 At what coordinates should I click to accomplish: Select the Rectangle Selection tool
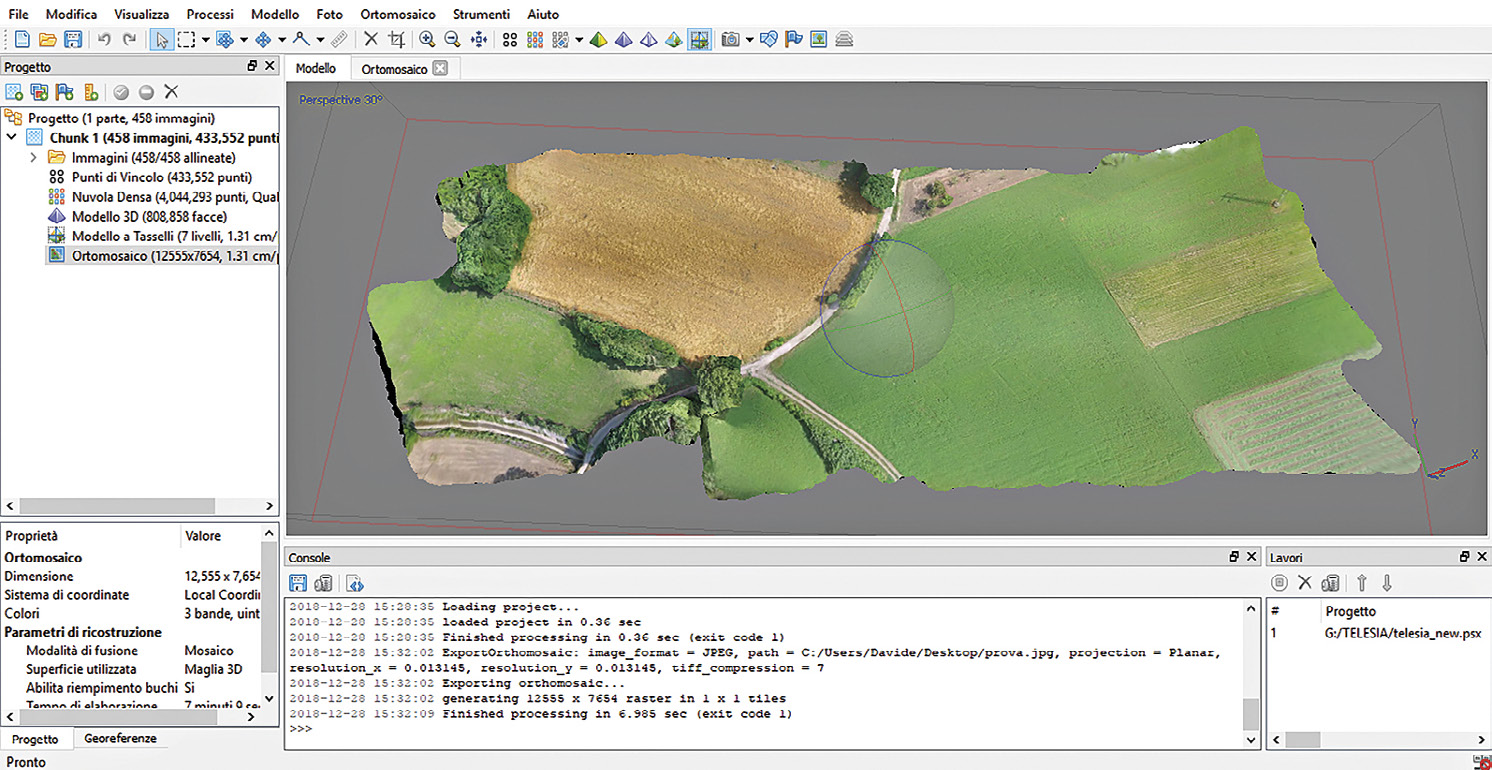186,40
